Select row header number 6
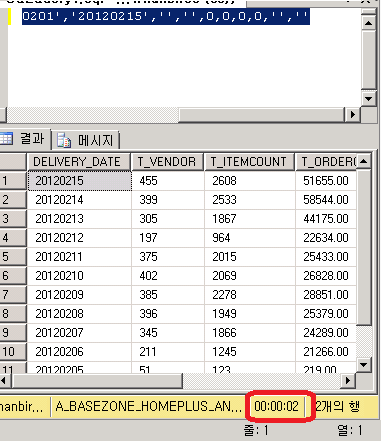The width and height of the screenshot is (381, 443). click(13, 276)
